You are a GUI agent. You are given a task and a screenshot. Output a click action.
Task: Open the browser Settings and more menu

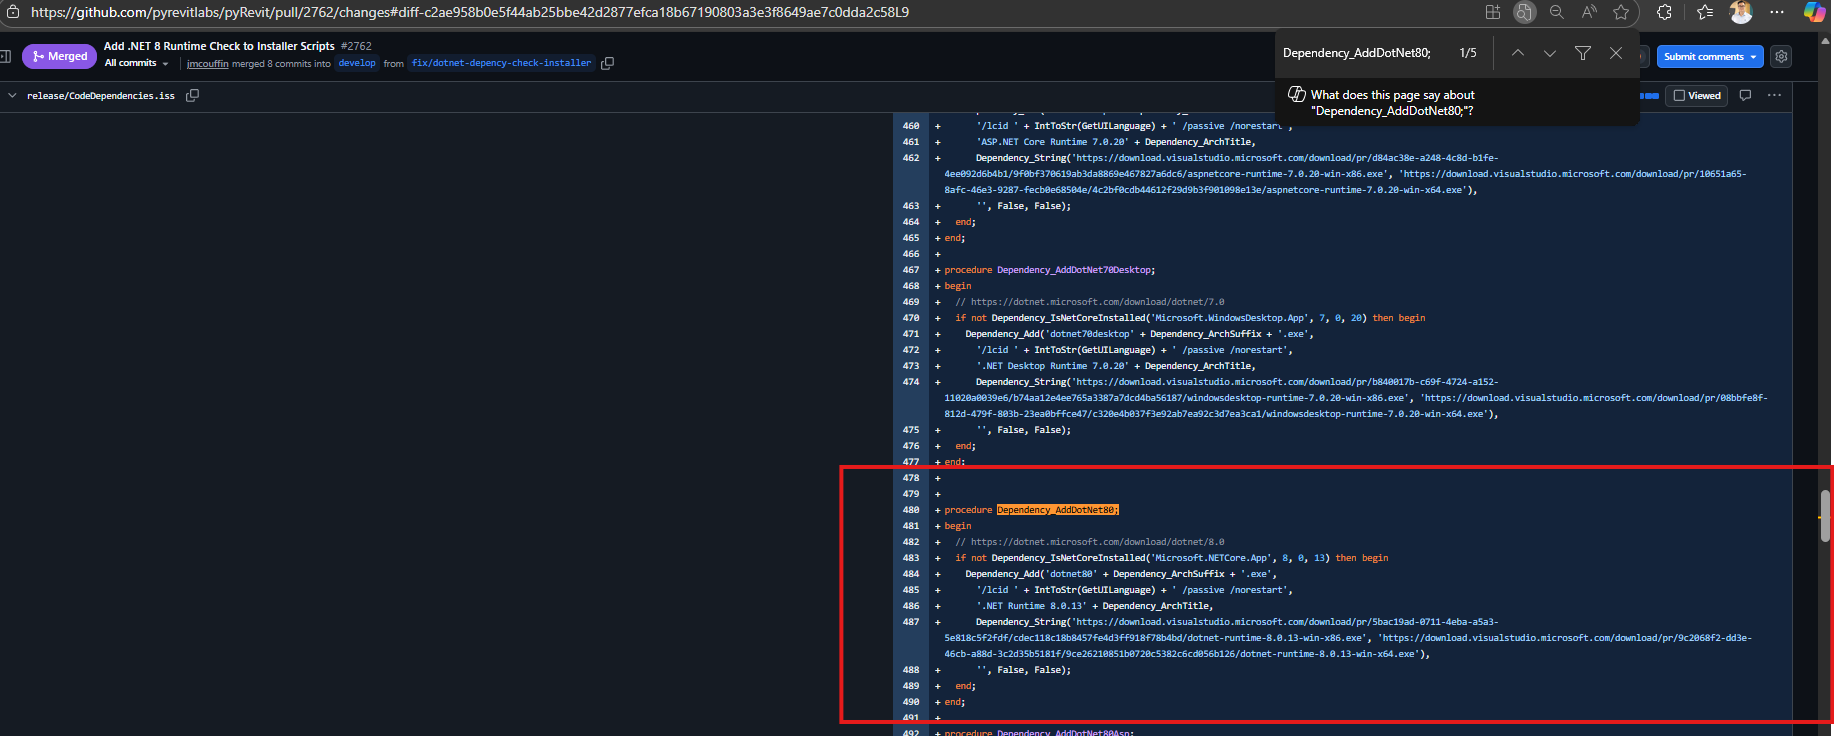(x=1777, y=12)
